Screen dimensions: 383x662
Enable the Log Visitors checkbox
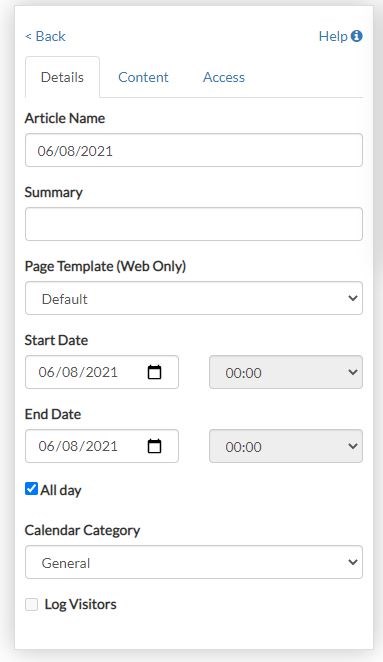click(x=31, y=604)
